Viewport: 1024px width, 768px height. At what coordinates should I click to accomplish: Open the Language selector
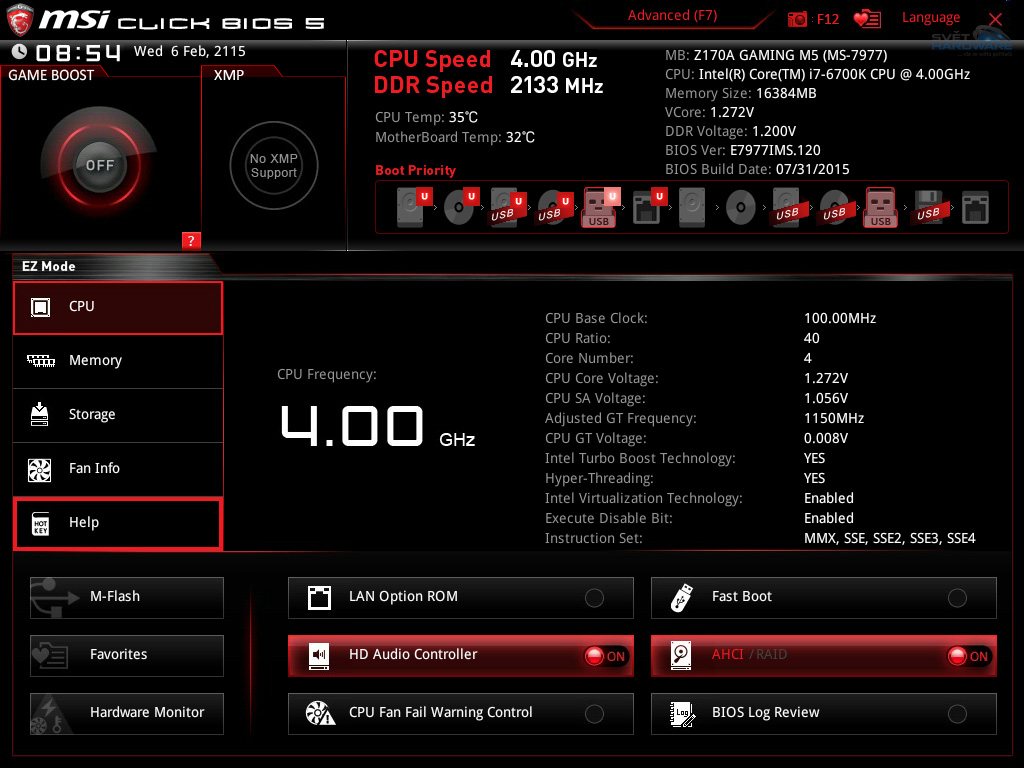click(931, 17)
